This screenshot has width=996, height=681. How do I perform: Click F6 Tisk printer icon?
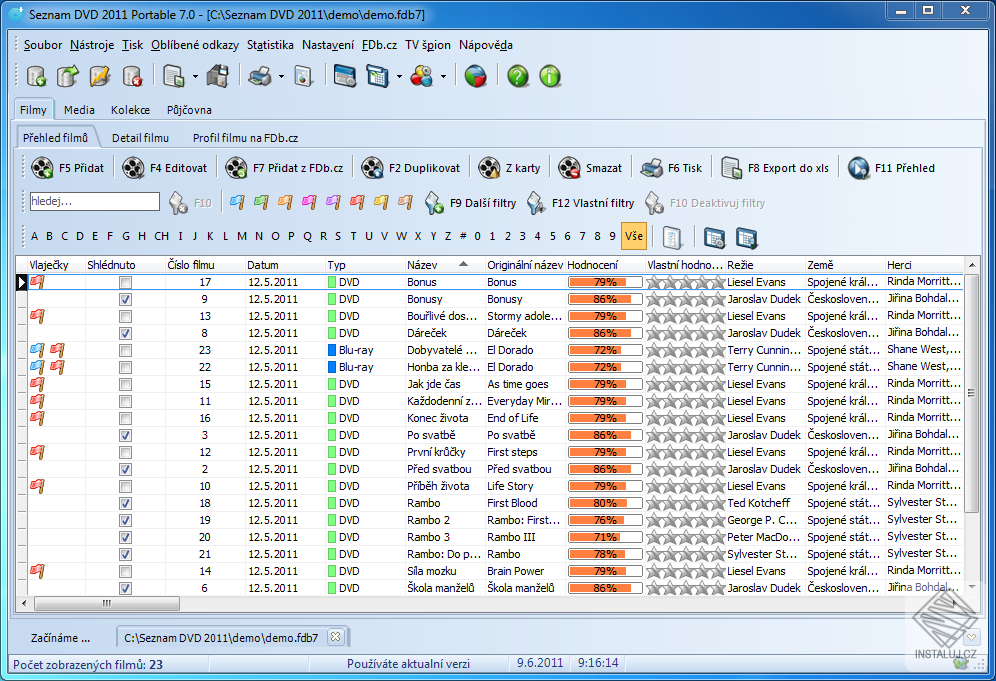point(652,168)
